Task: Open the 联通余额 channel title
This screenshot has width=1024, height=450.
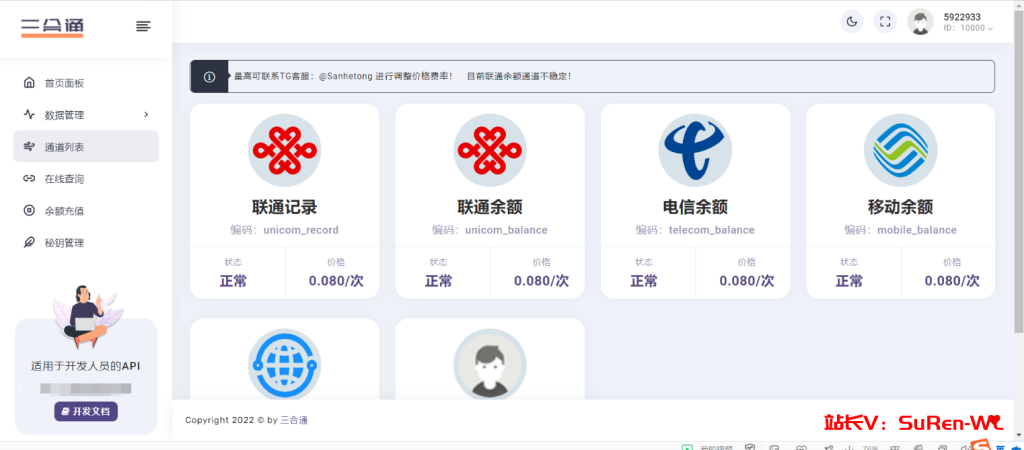Action: tap(490, 208)
